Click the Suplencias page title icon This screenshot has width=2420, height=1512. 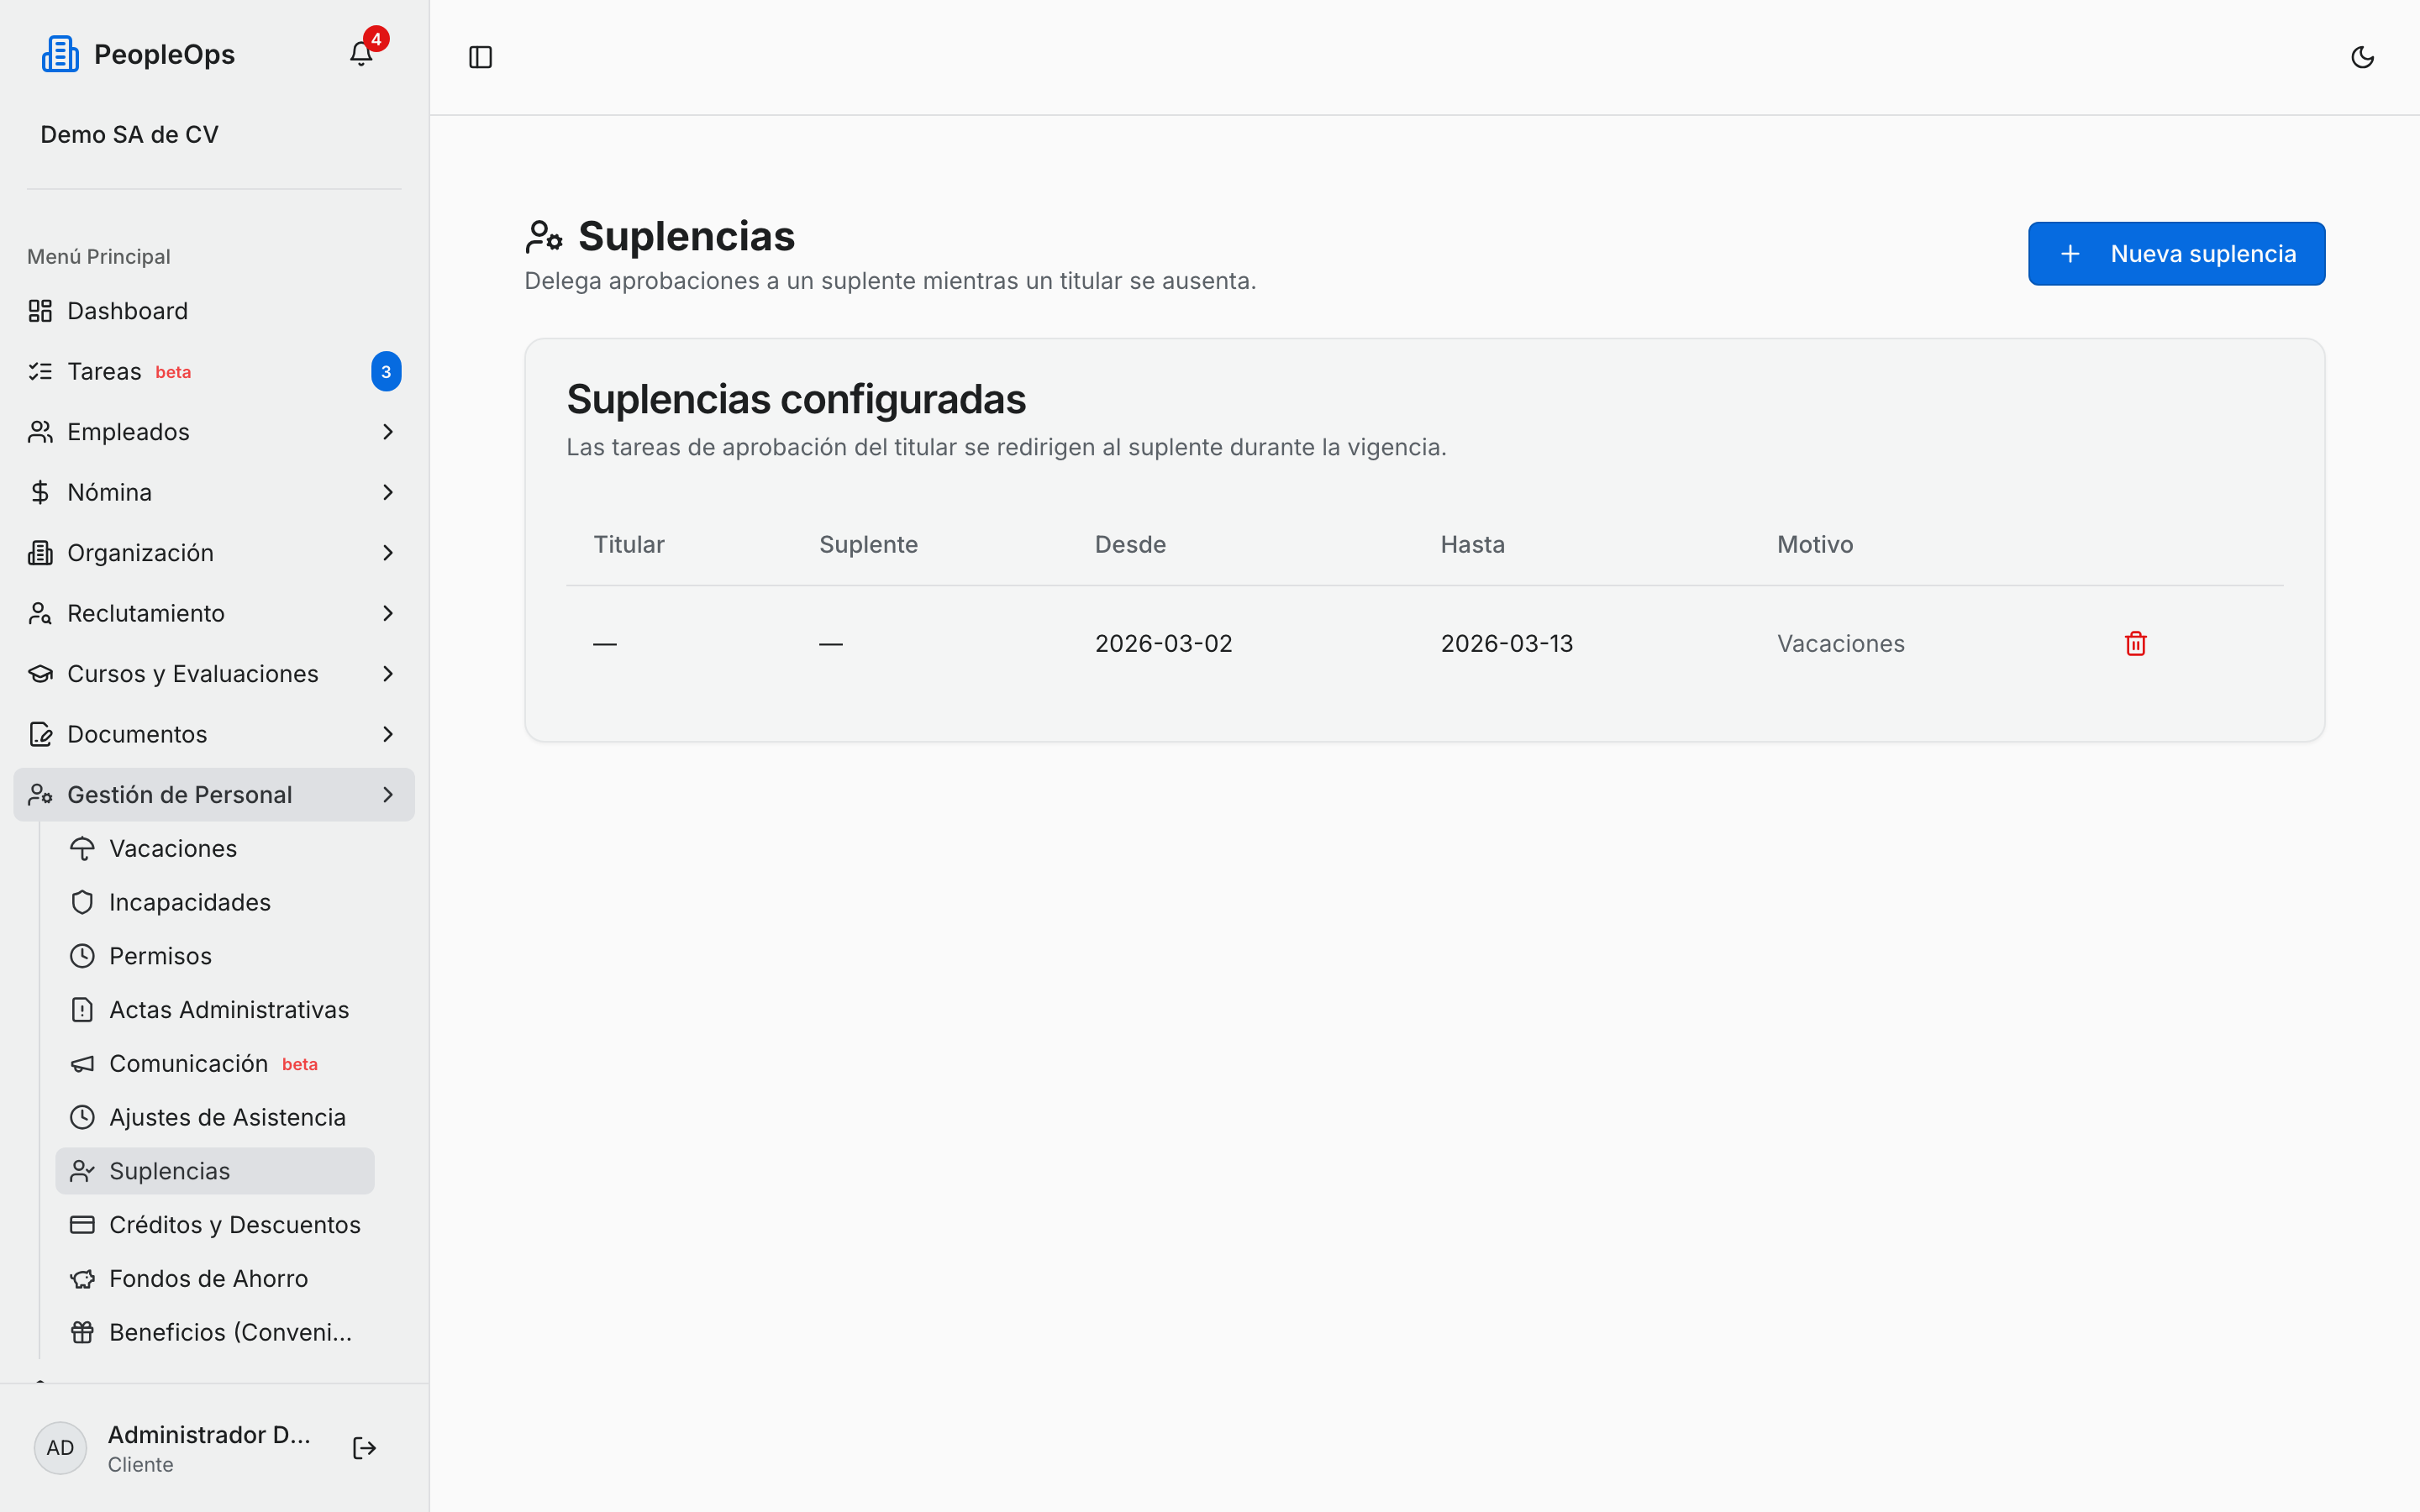click(544, 237)
